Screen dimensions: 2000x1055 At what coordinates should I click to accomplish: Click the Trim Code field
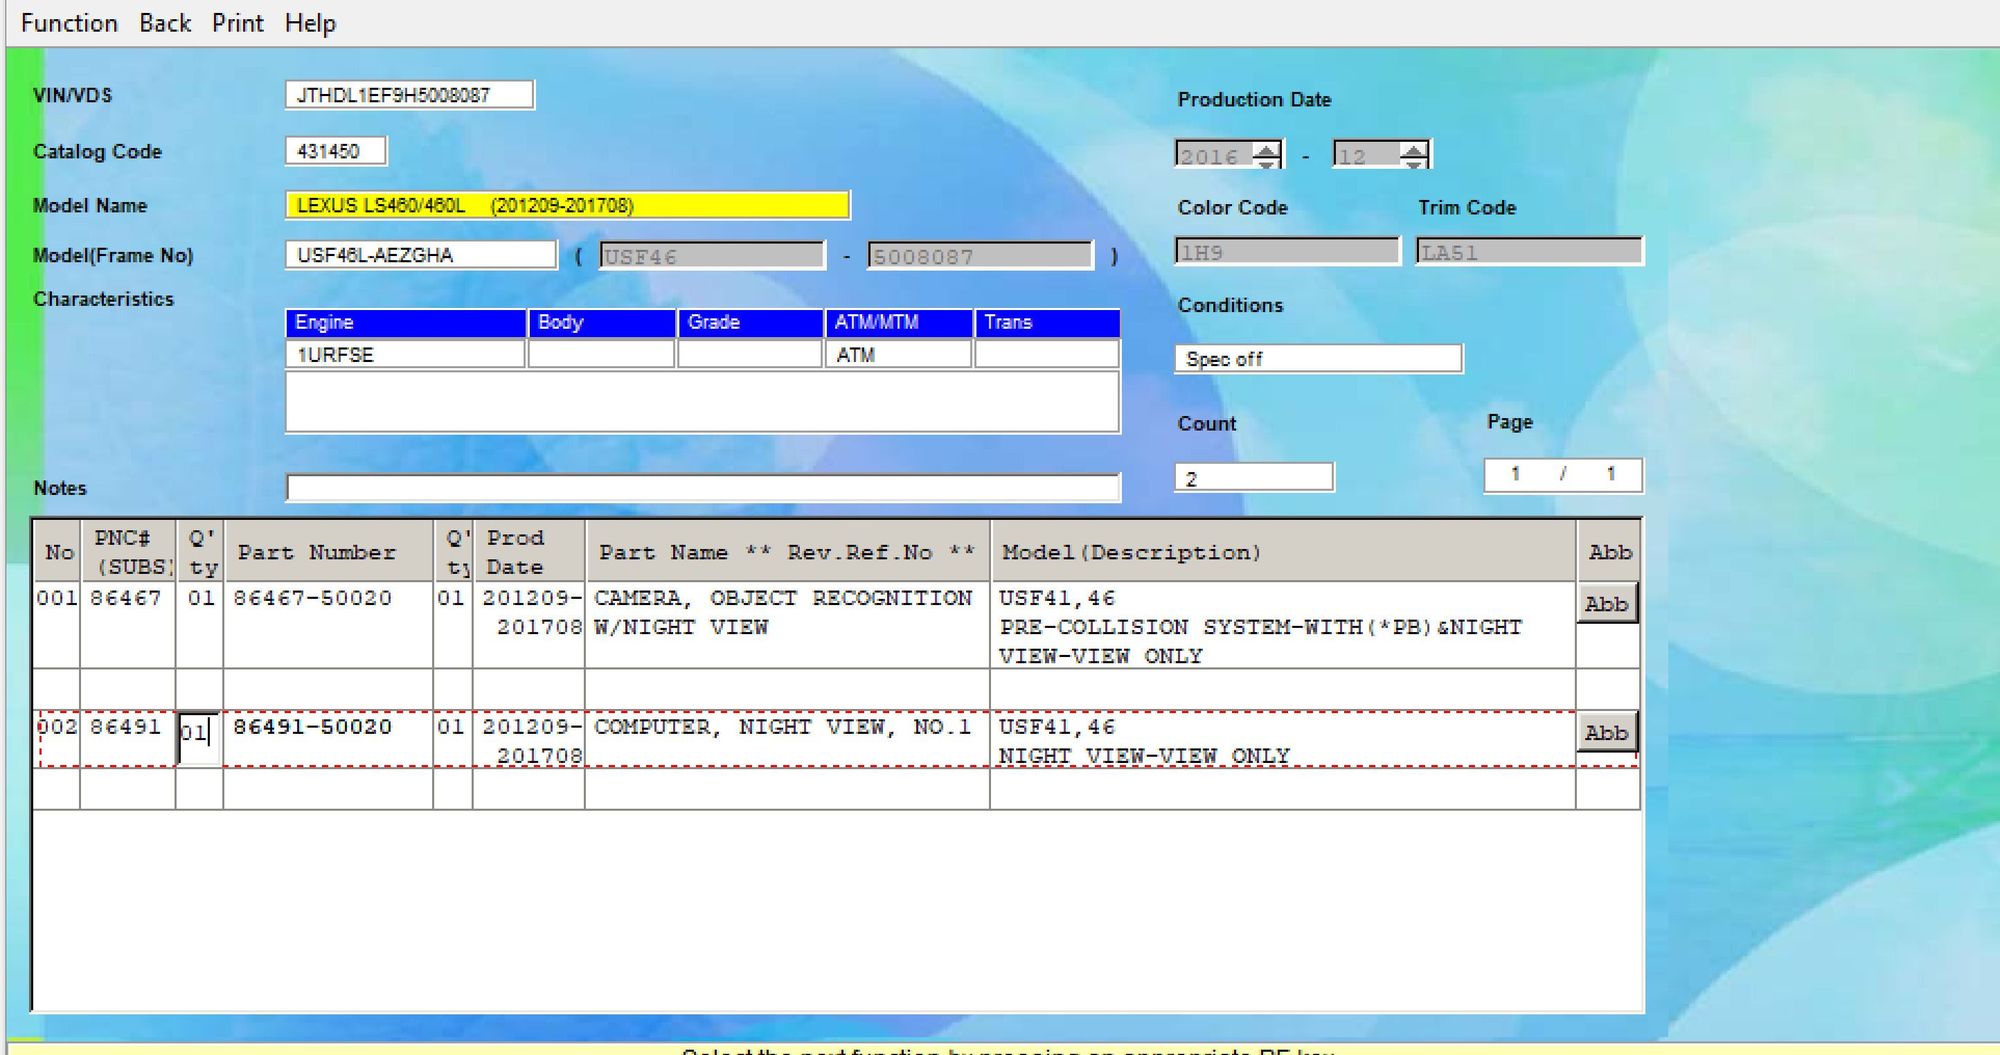1528,252
